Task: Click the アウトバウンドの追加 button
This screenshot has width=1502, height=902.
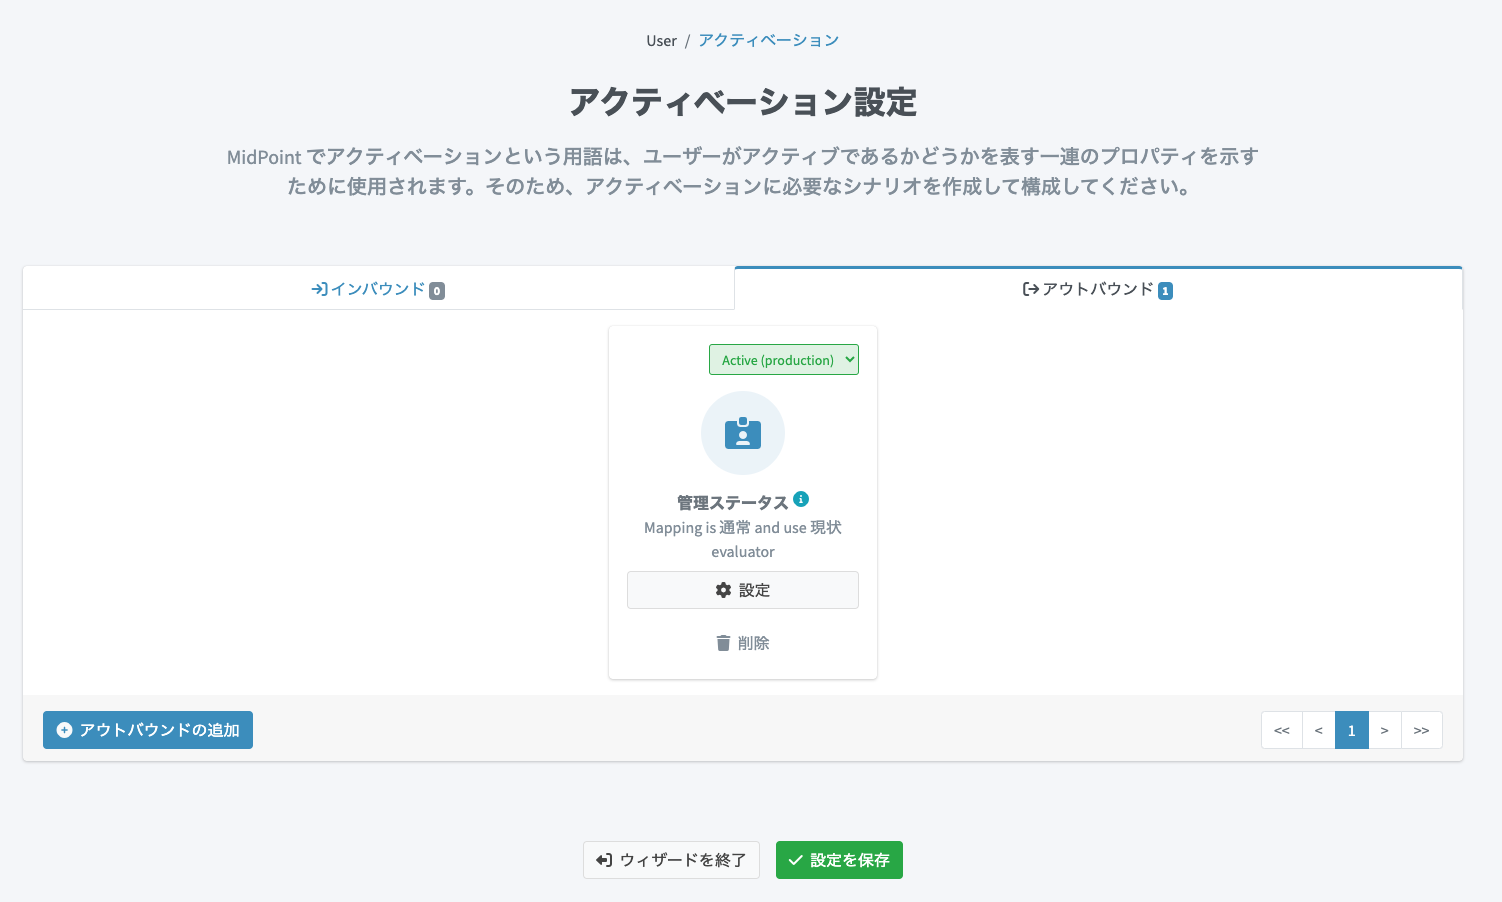Action: point(148,730)
